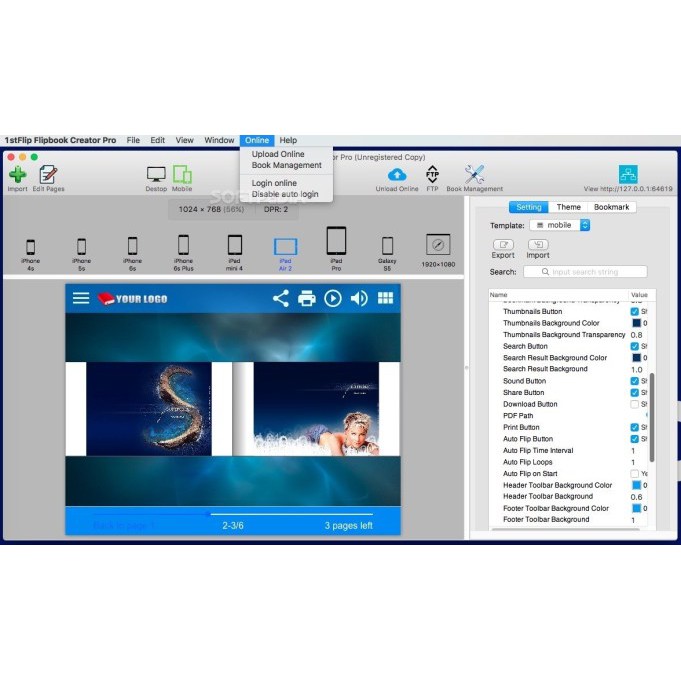Click the Footer Toolbar Background Color swatch
The width and height of the screenshot is (681, 681).
pyautogui.click(x=636, y=508)
